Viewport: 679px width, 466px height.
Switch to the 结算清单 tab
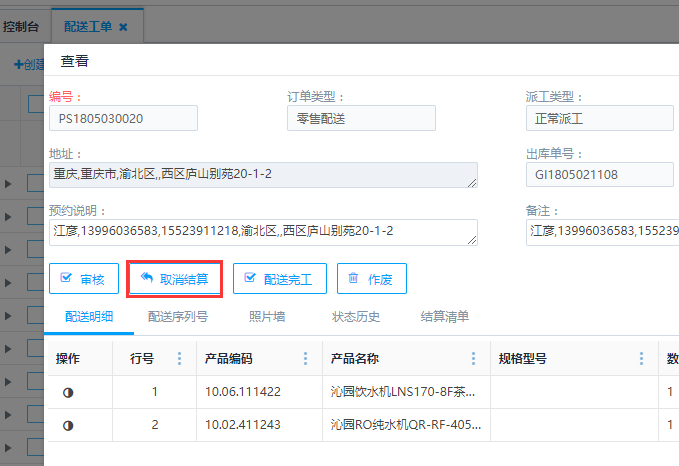pos(444,317)
